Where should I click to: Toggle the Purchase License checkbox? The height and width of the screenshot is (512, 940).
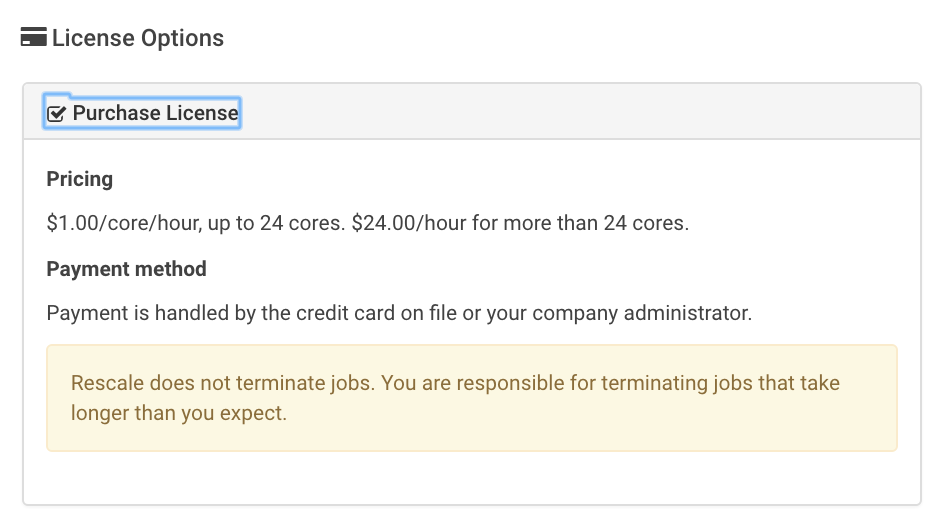coord(57,113)
